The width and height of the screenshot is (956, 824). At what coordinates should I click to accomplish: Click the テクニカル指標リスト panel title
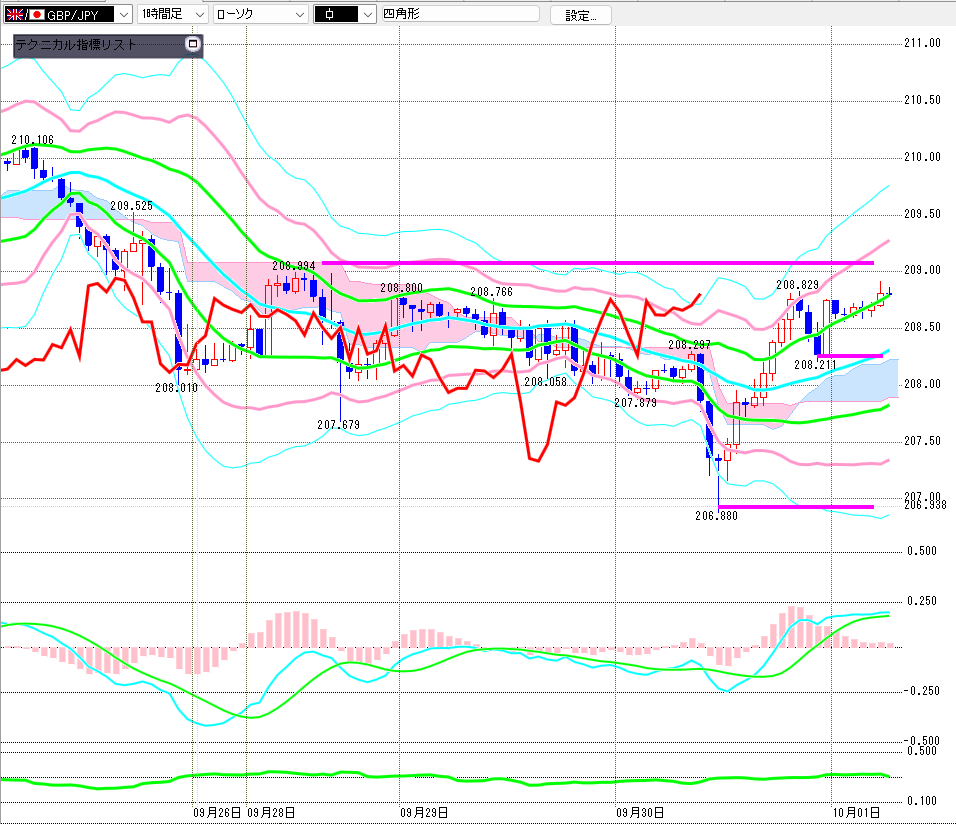click(76, 45)
